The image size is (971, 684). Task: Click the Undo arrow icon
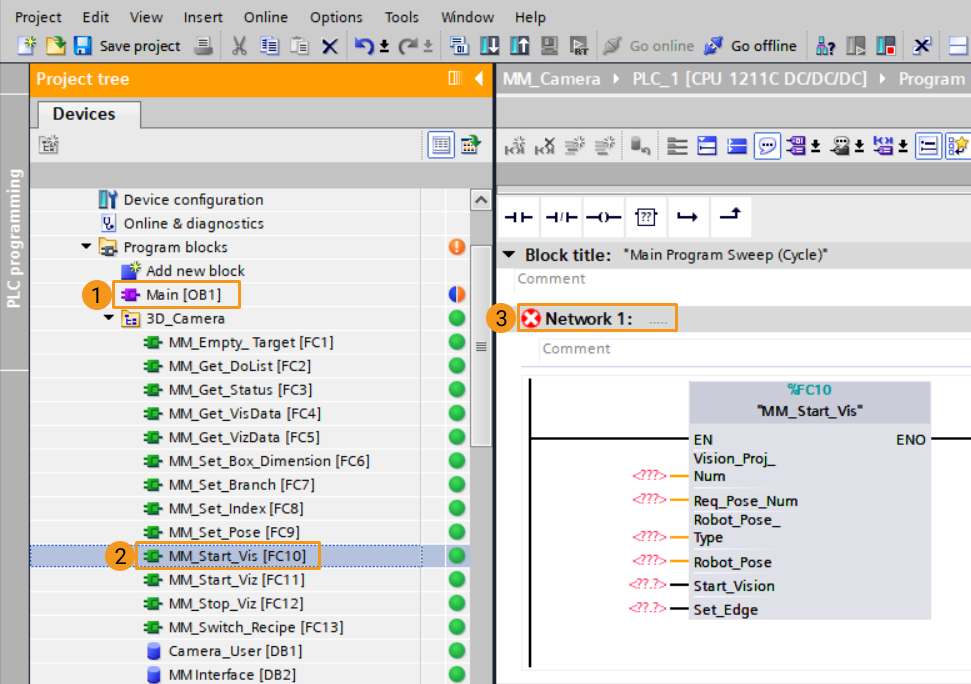pos(365,46)
